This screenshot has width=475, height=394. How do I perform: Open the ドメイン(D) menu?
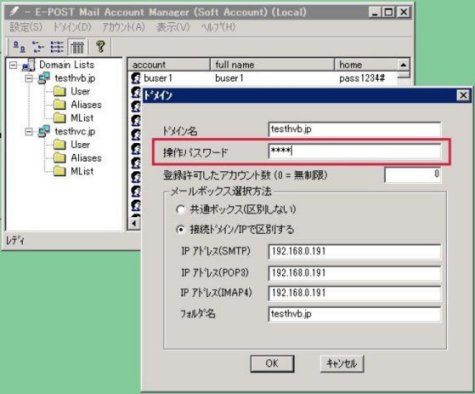[72, 27]
